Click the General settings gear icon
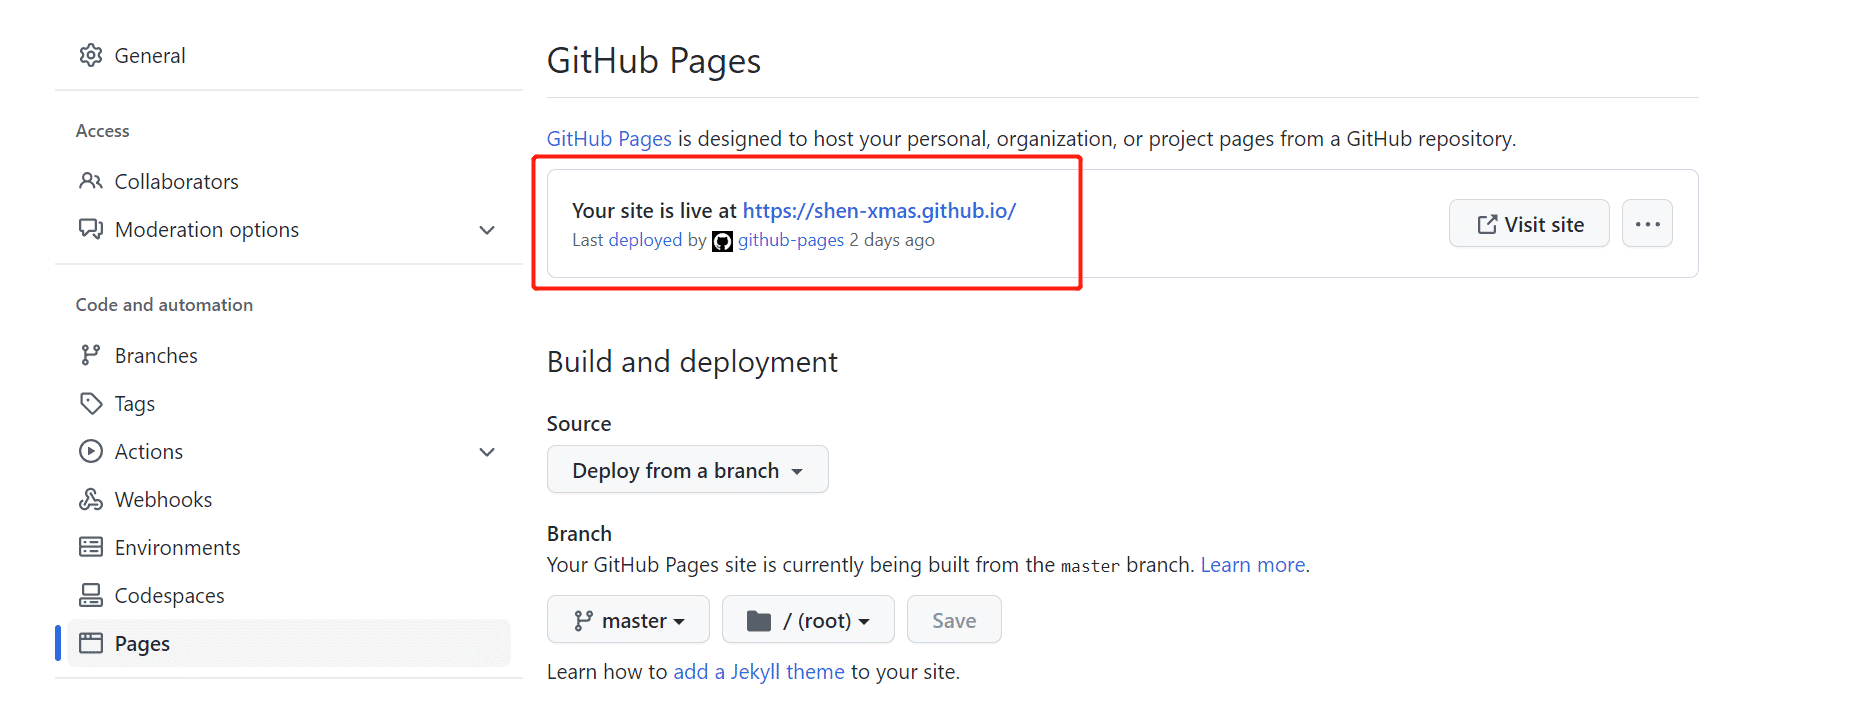 point(91,55)
